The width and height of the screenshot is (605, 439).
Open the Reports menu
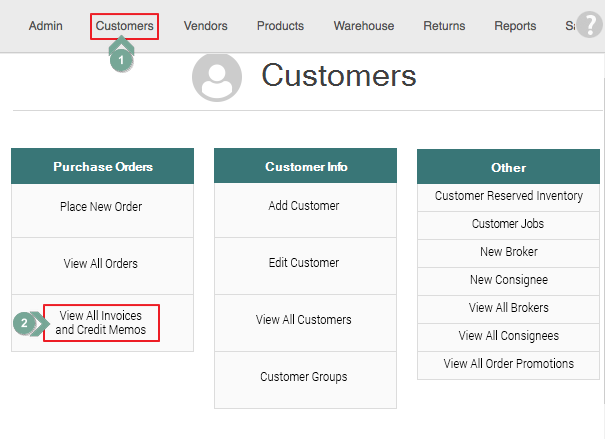(515, 26)
